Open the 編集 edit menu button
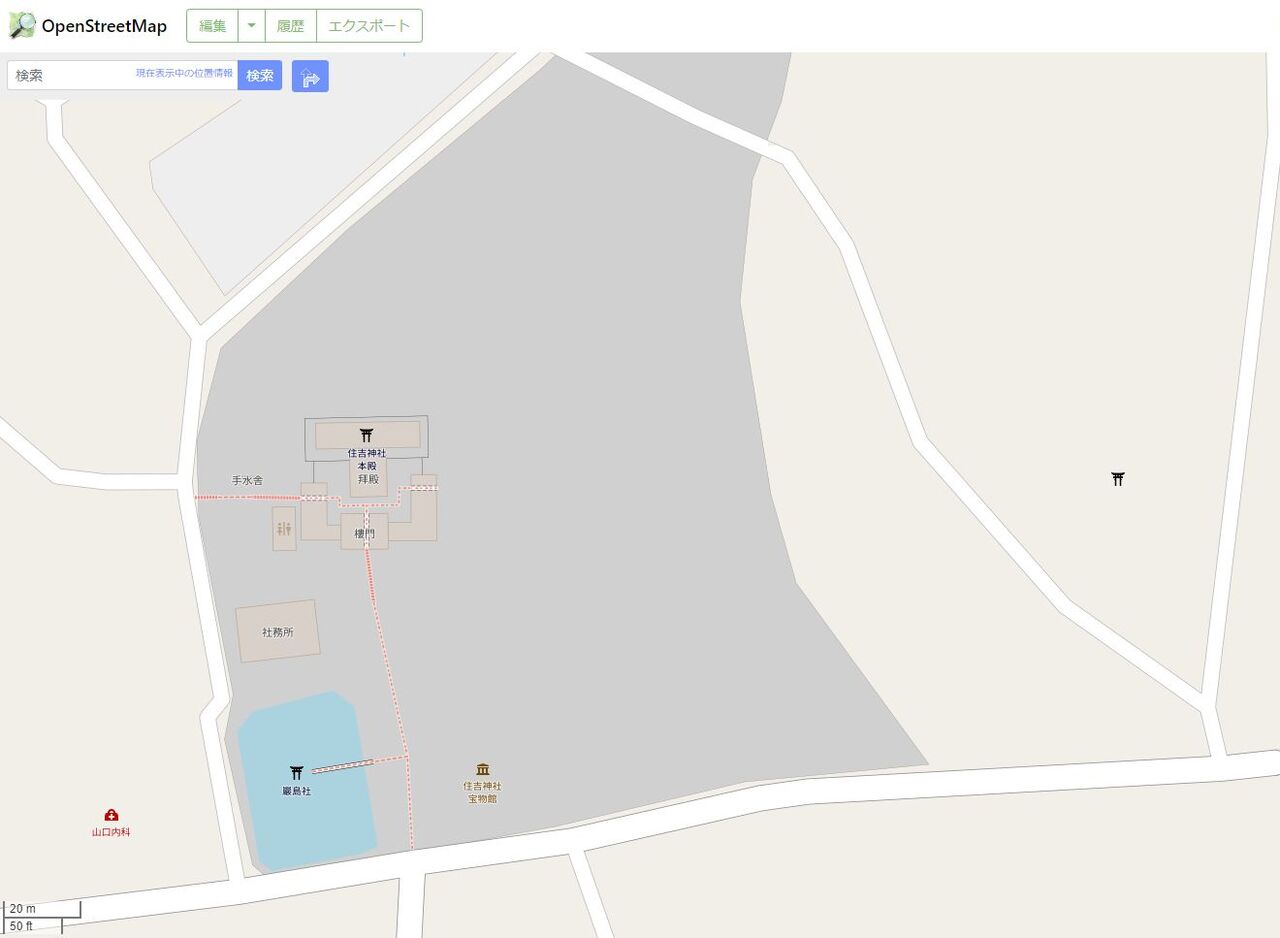This screenshot has height=938, width=1280. pos(212,26)
